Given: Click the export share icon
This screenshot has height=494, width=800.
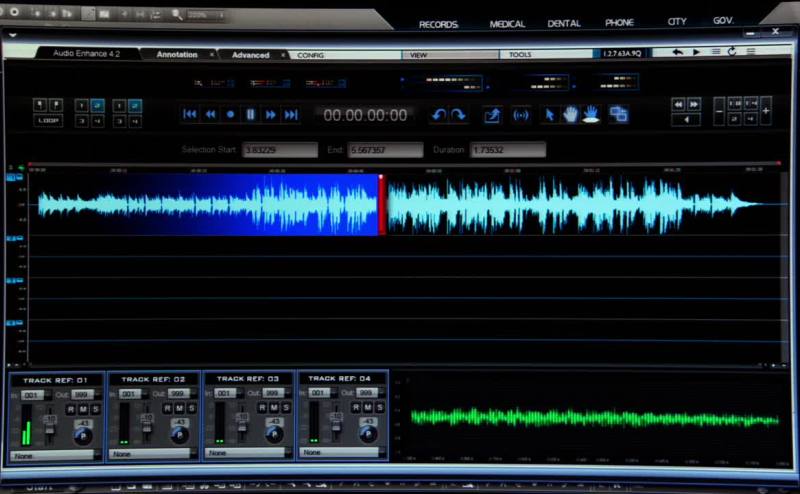Looking at the screenshot, I should click(492, 115).
